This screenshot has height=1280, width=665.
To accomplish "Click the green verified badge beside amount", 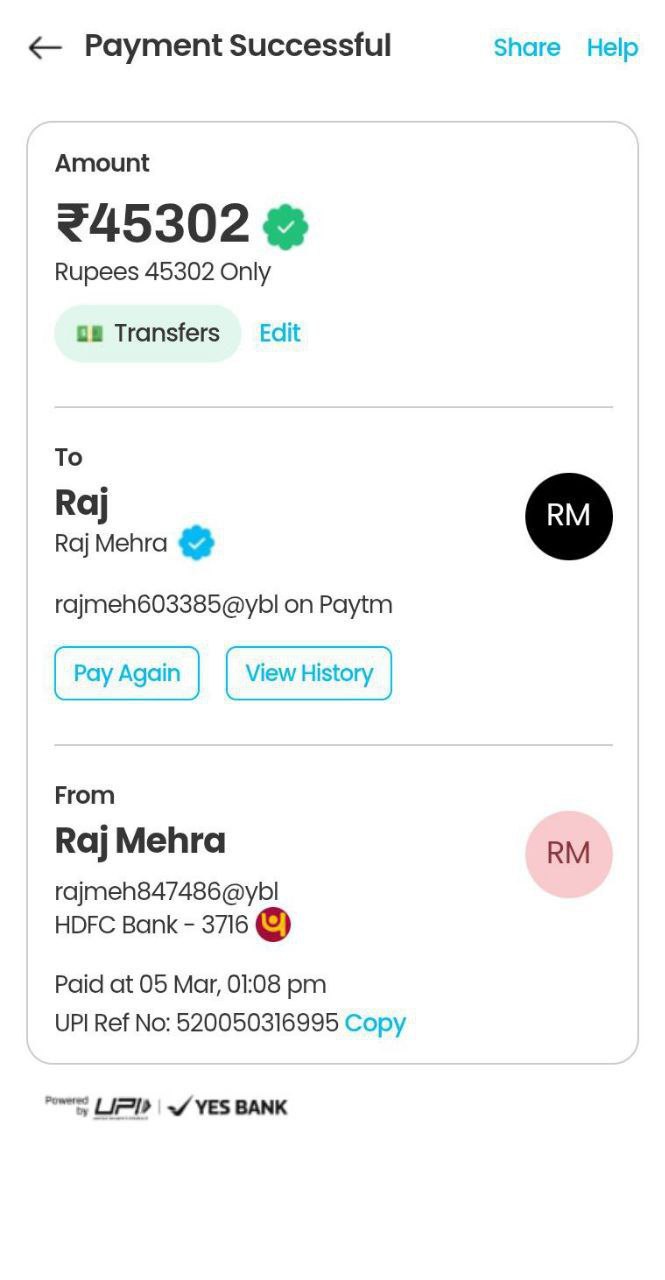I will coord(285,227).
